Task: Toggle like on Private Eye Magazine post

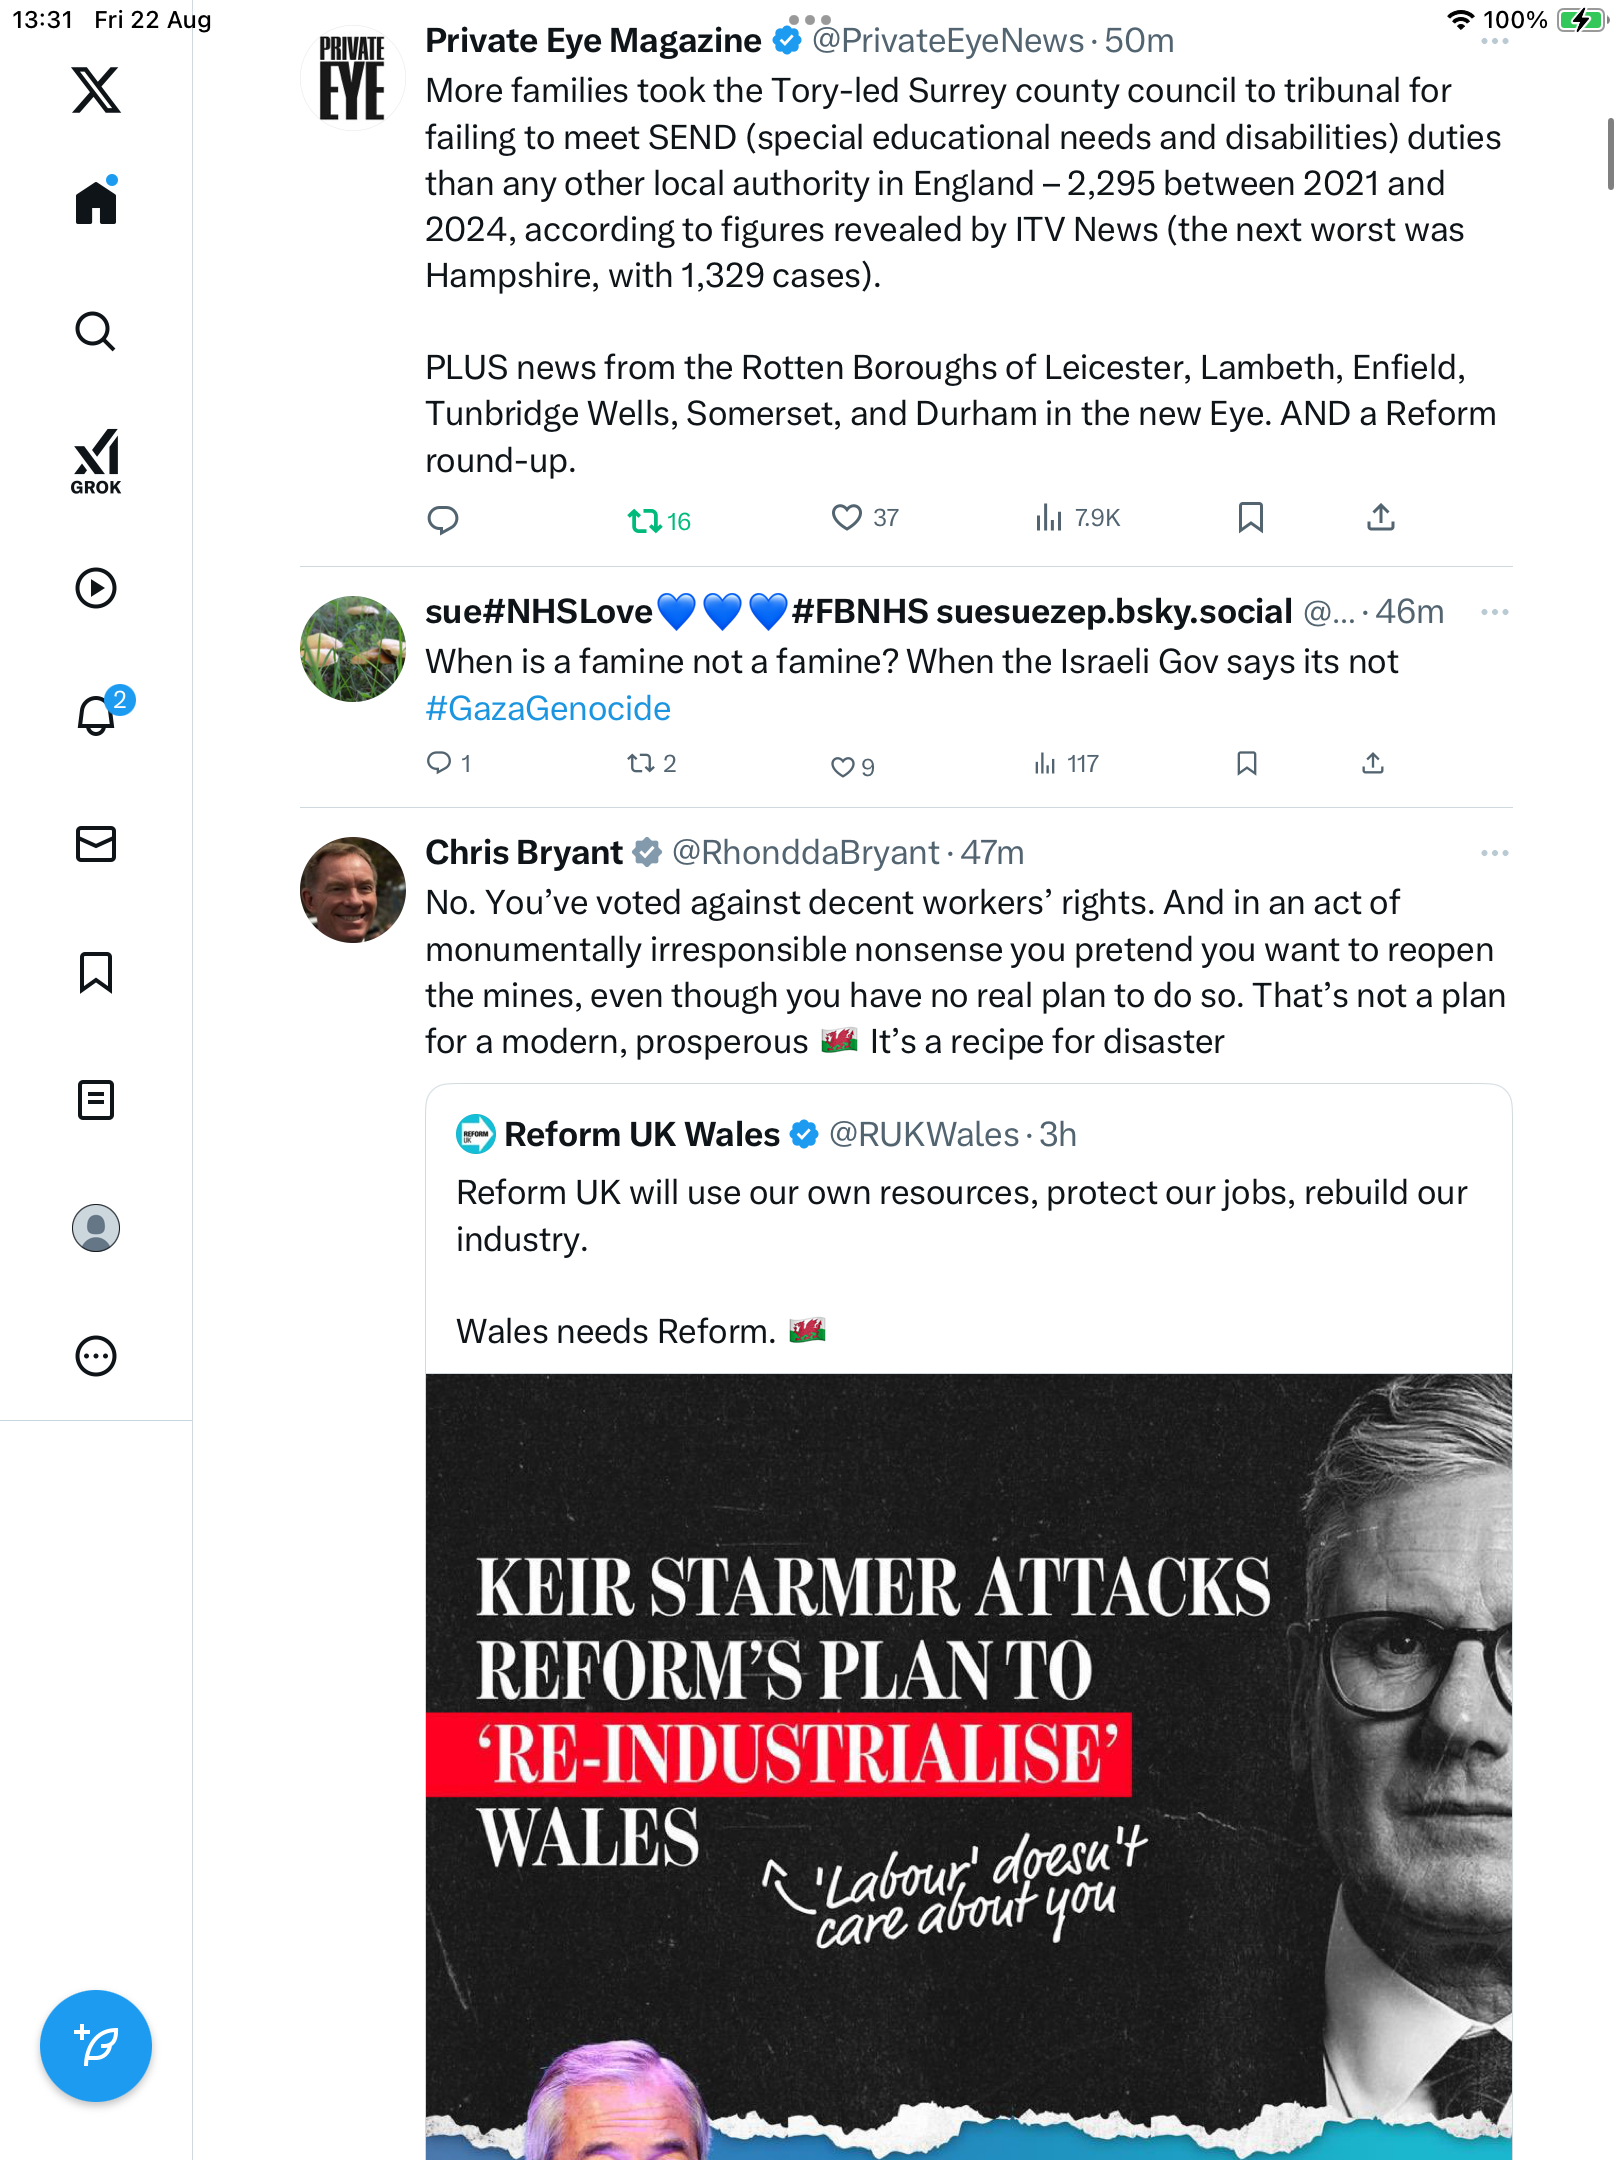Action: tap(846, 518)
